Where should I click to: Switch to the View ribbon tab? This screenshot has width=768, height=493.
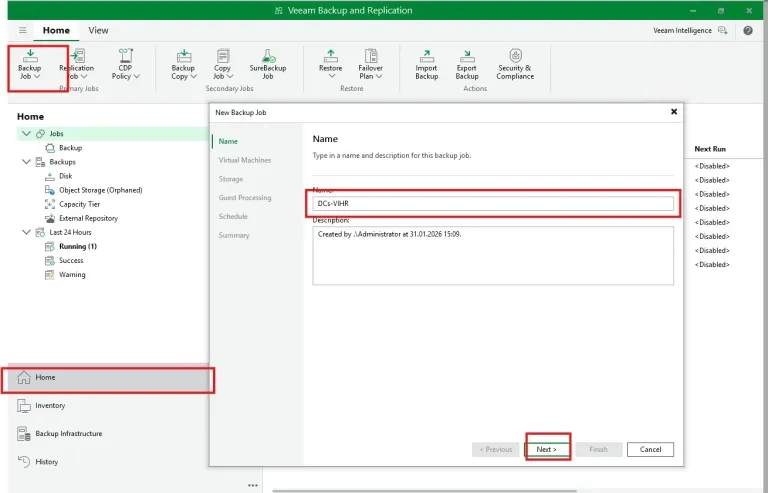tap(98, 31)
